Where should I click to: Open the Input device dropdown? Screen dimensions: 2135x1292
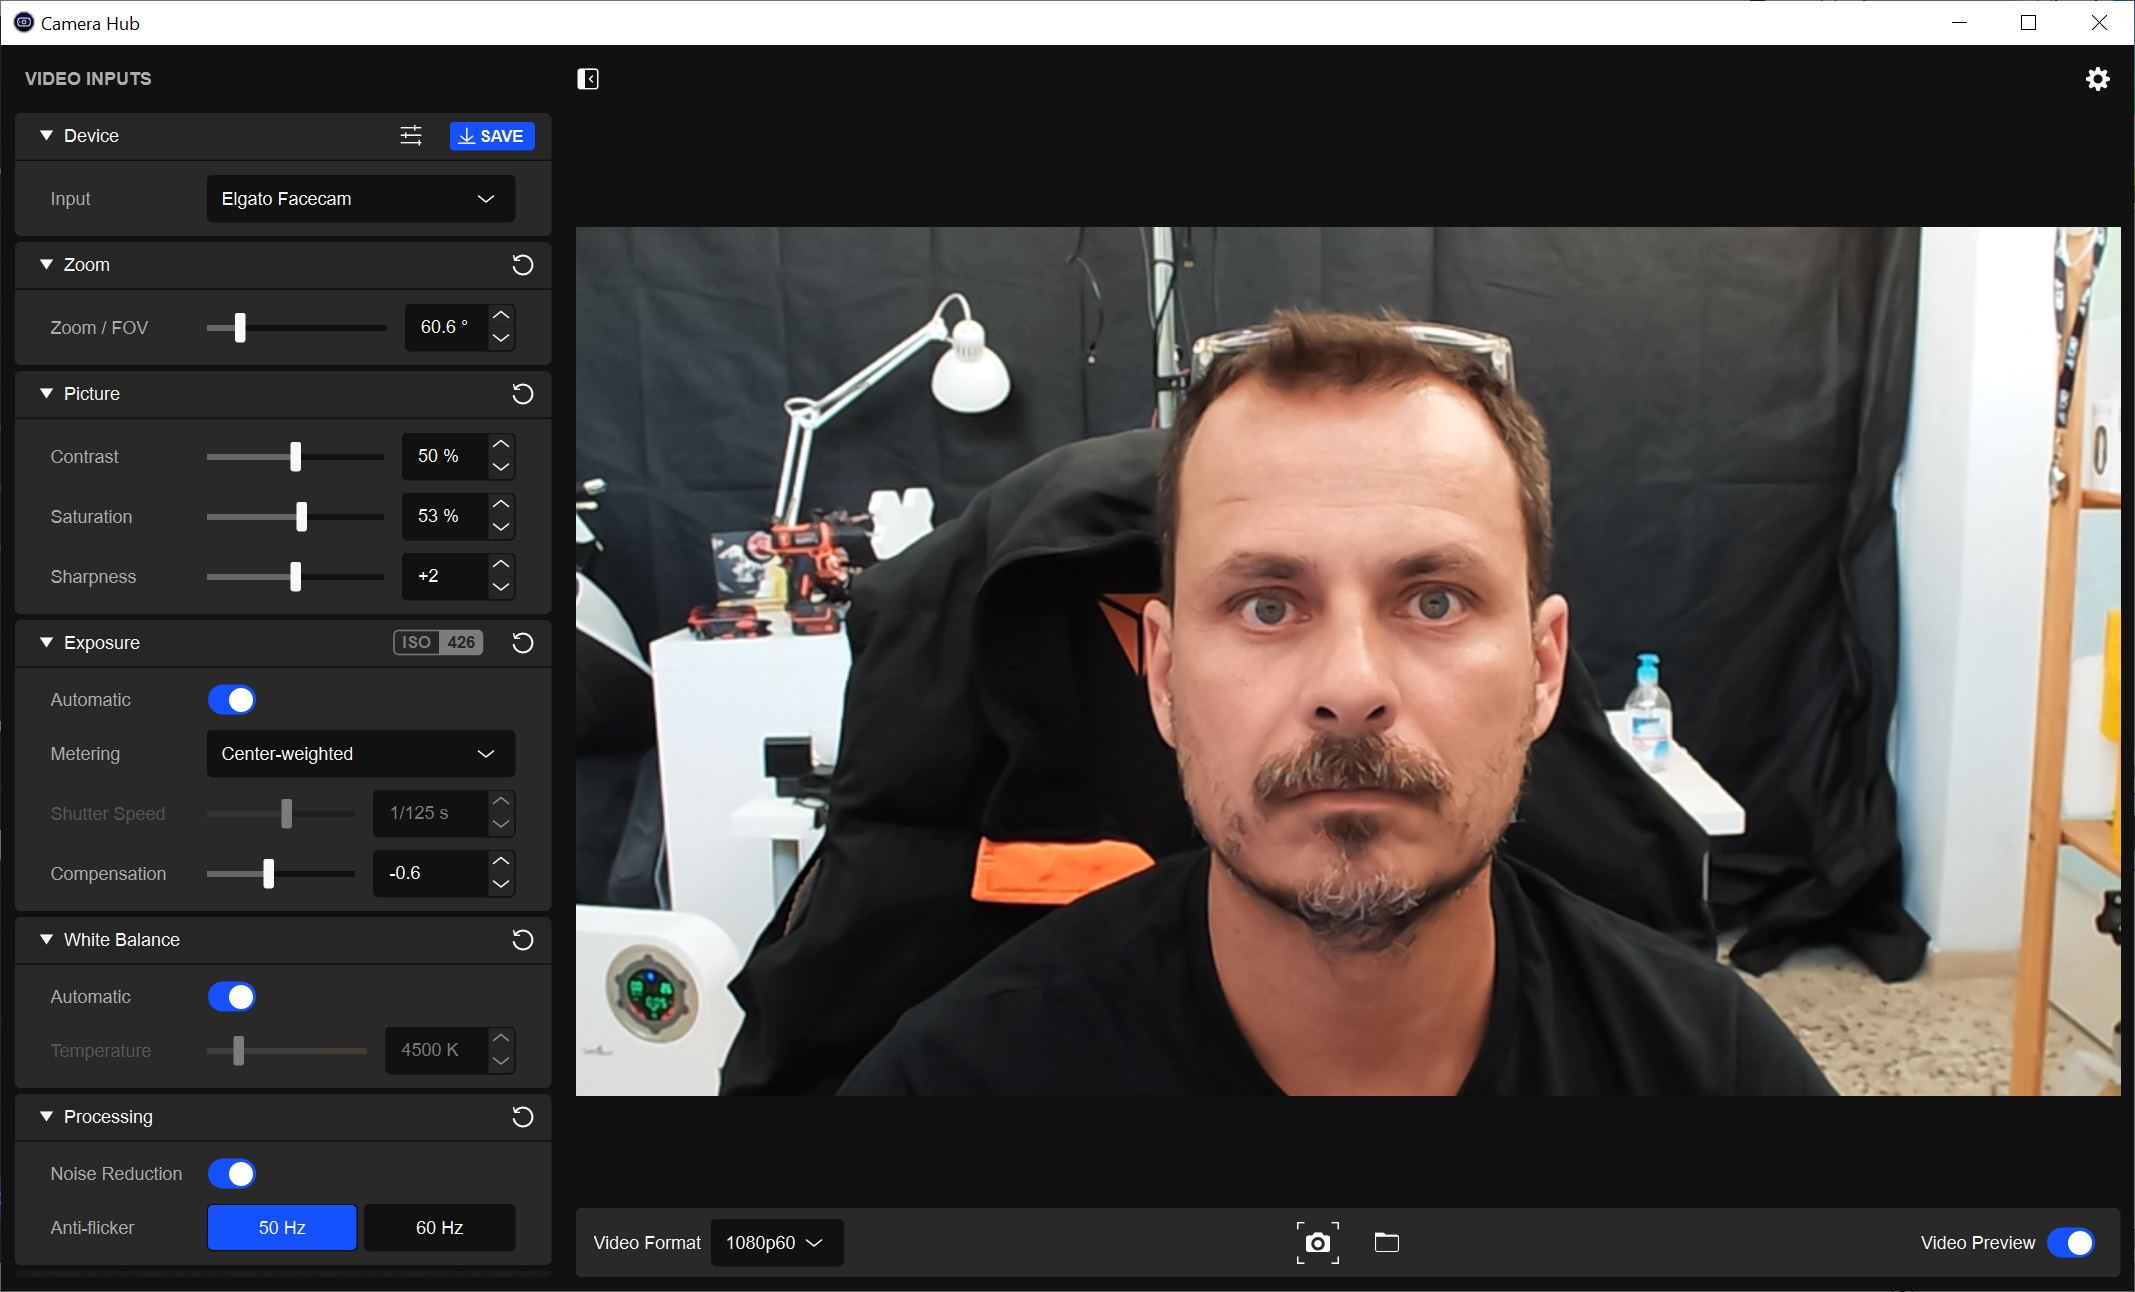360,199
